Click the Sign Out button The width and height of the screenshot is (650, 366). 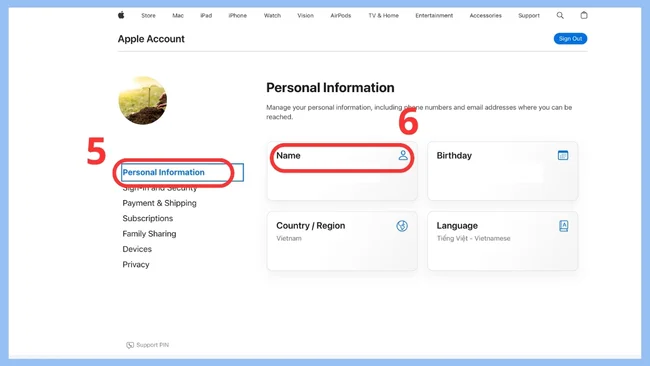coord(570,39)
